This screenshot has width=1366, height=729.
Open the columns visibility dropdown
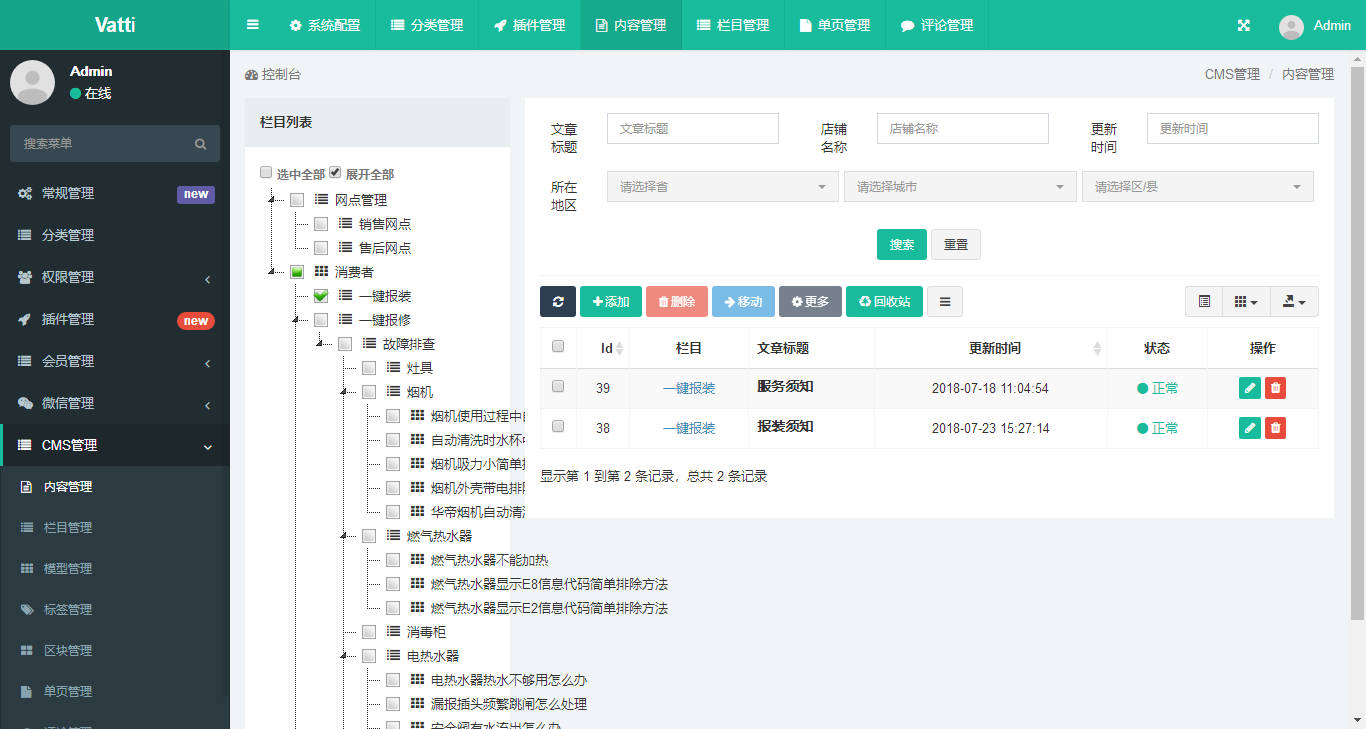pyautogui.click(x=1246, y=302)
